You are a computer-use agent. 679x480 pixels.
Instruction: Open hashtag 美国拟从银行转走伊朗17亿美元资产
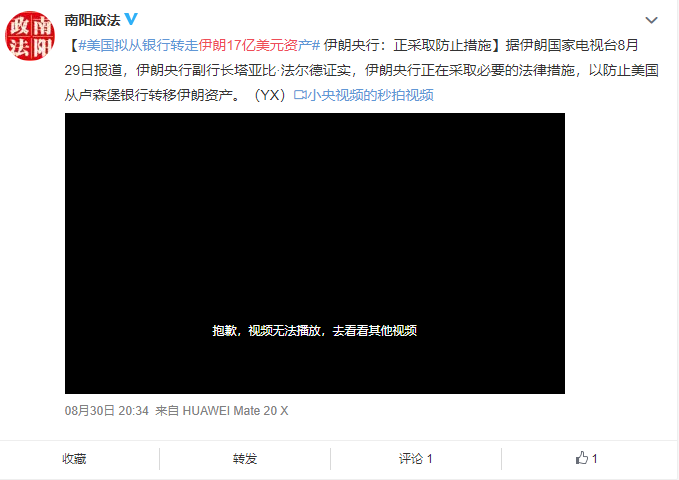click(x=199, y=45)
